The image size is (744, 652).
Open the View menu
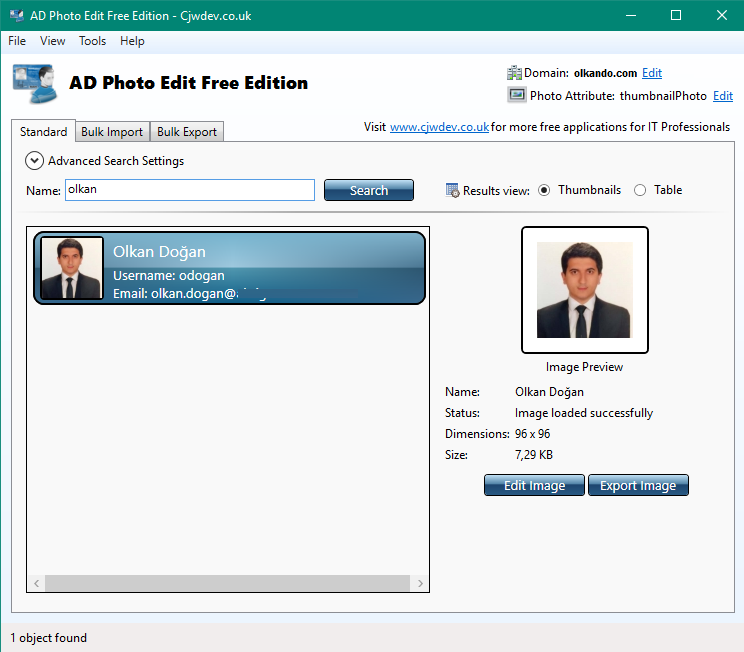click(52, 41)
